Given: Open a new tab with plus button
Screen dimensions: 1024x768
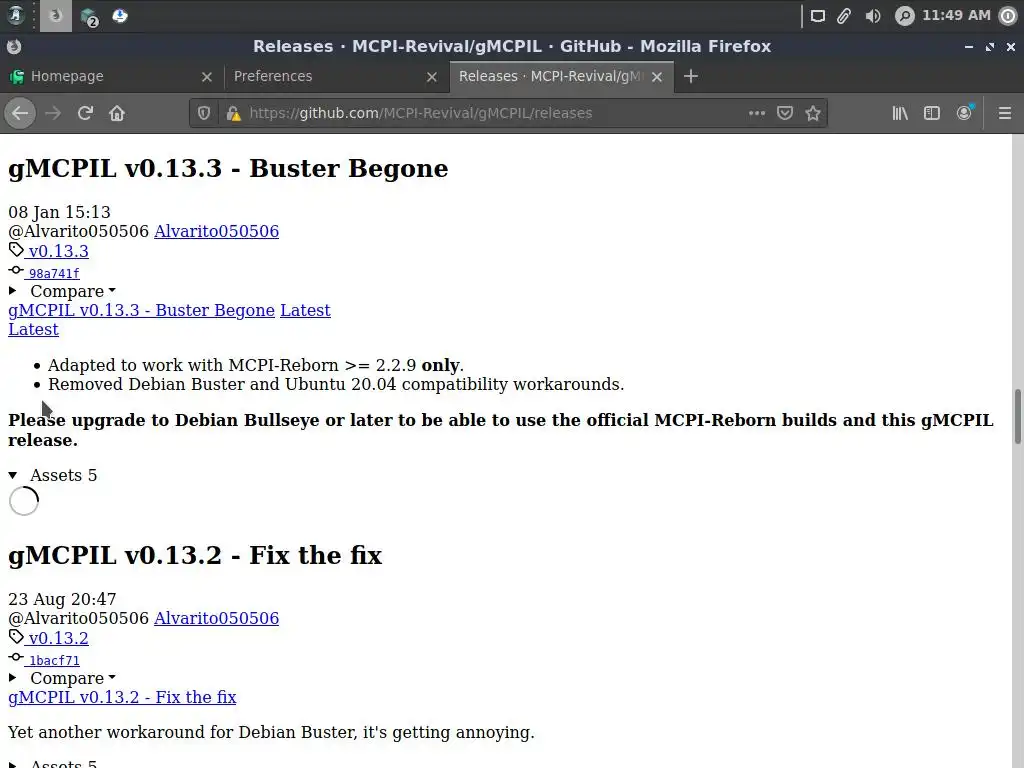Looking at the screenshot, I should click(x=691, y=76).
